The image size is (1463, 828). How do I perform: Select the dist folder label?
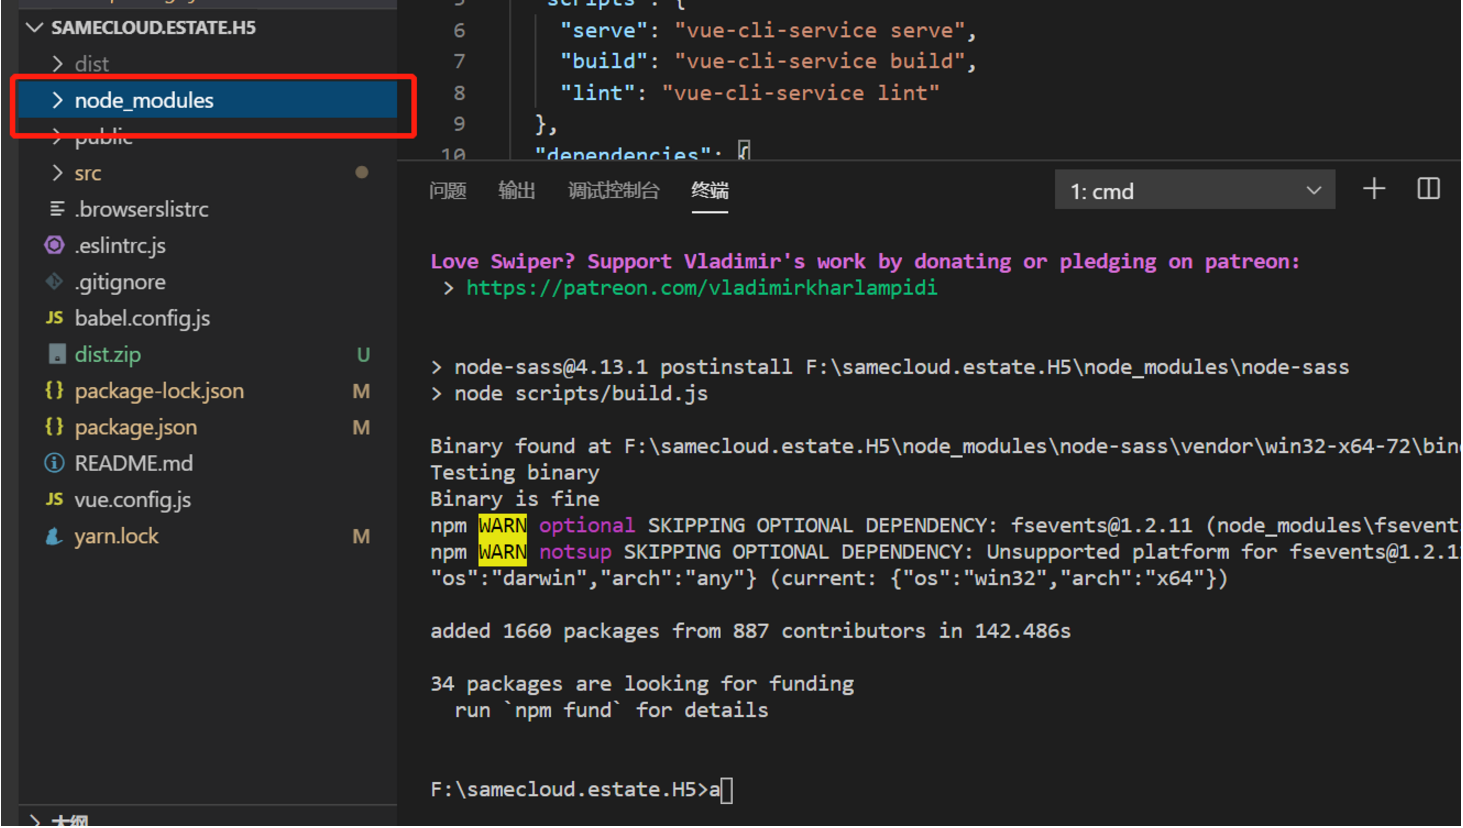point(91,64)
